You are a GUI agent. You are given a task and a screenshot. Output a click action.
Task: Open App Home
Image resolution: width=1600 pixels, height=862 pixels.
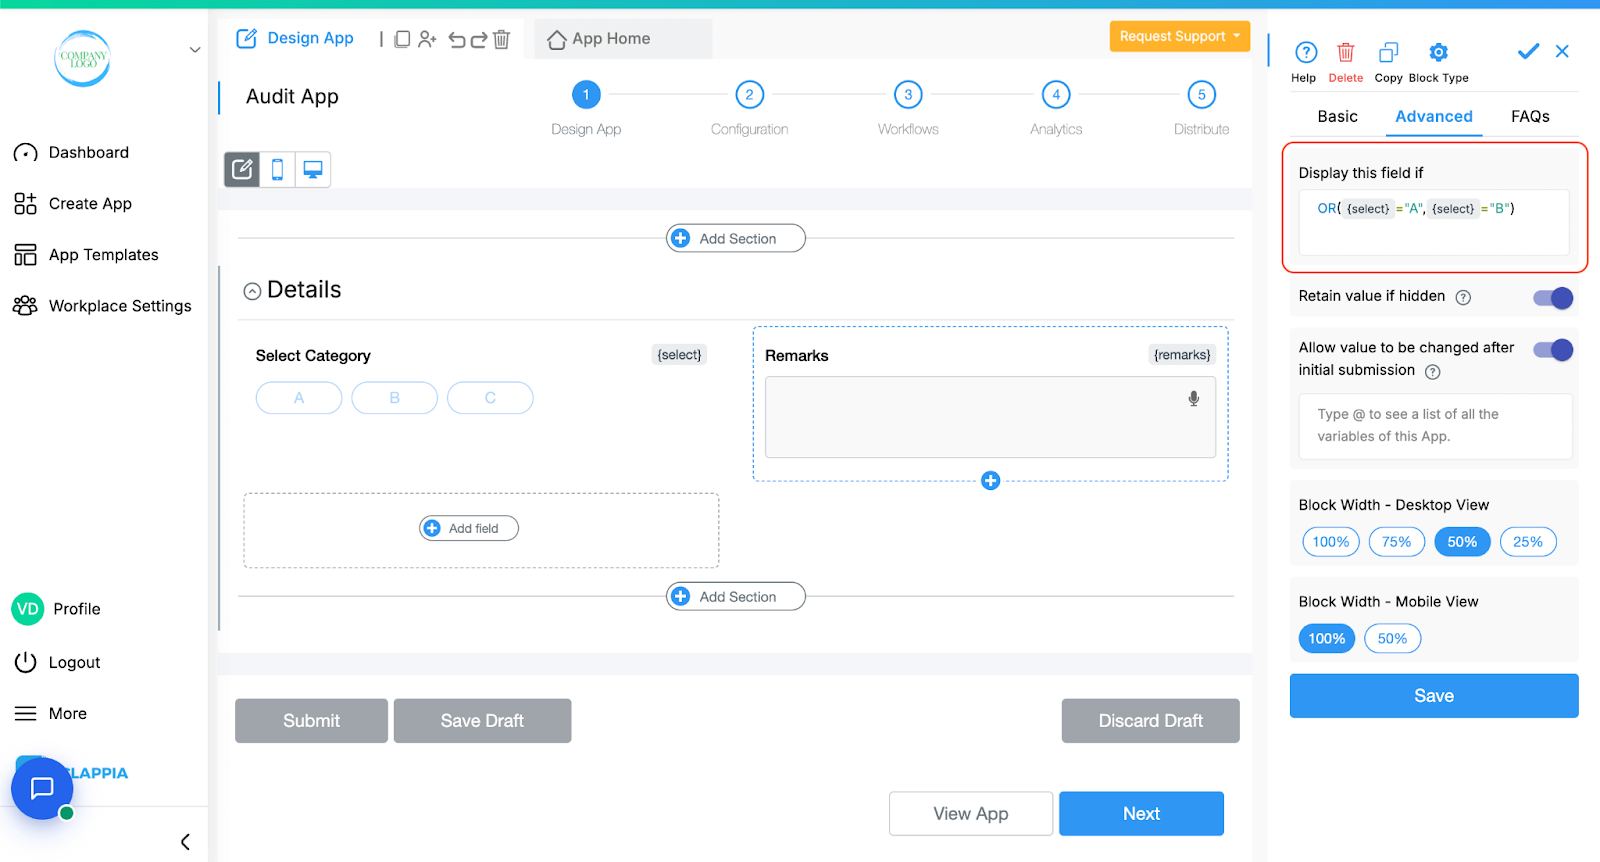599,39
